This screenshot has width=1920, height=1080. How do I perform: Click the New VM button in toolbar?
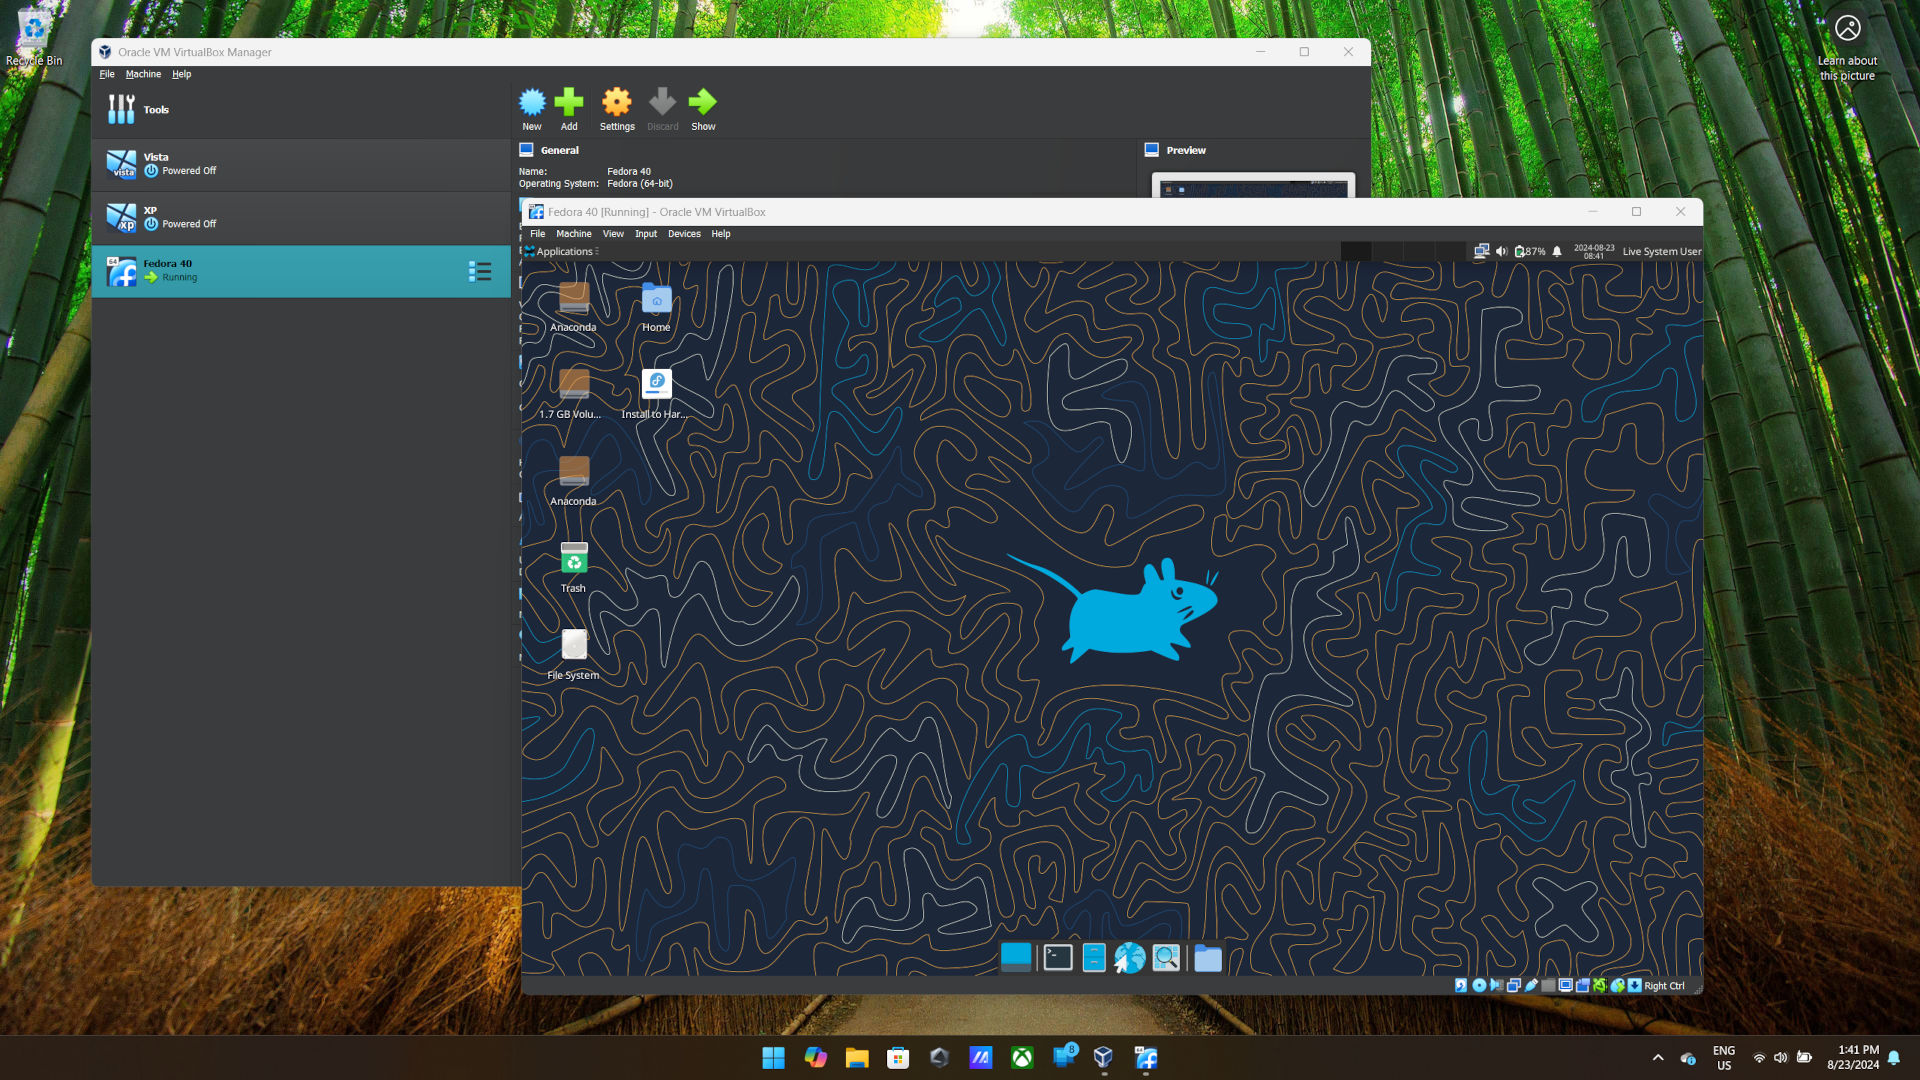(531, 108)
